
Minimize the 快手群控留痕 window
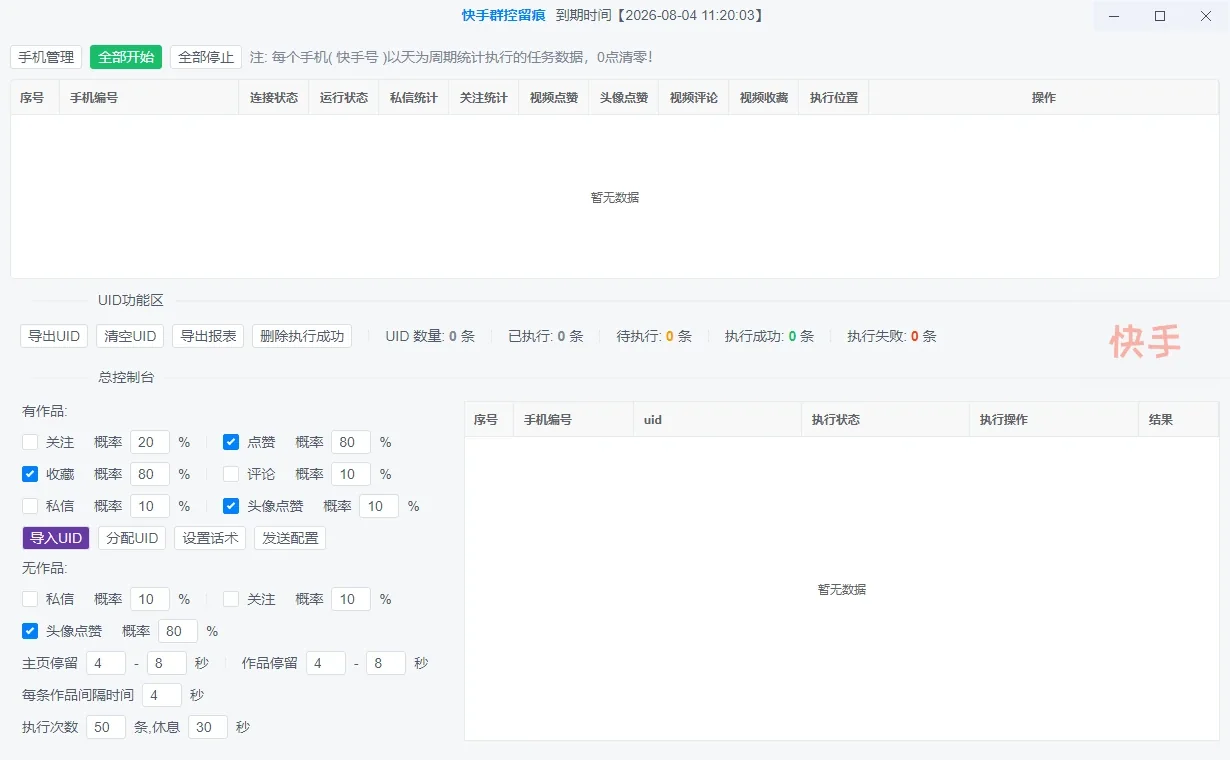tap(1115, 16)
